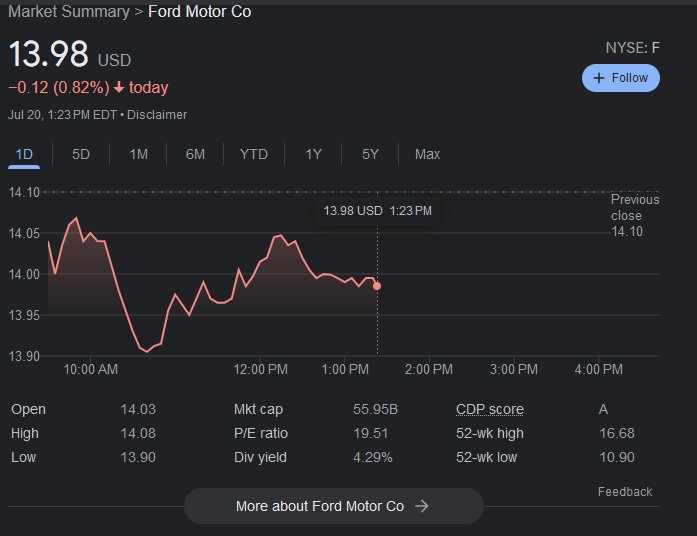Click the Open value 14.03
The height and width of the screenshot is (536, 697).
coord(138,409)
